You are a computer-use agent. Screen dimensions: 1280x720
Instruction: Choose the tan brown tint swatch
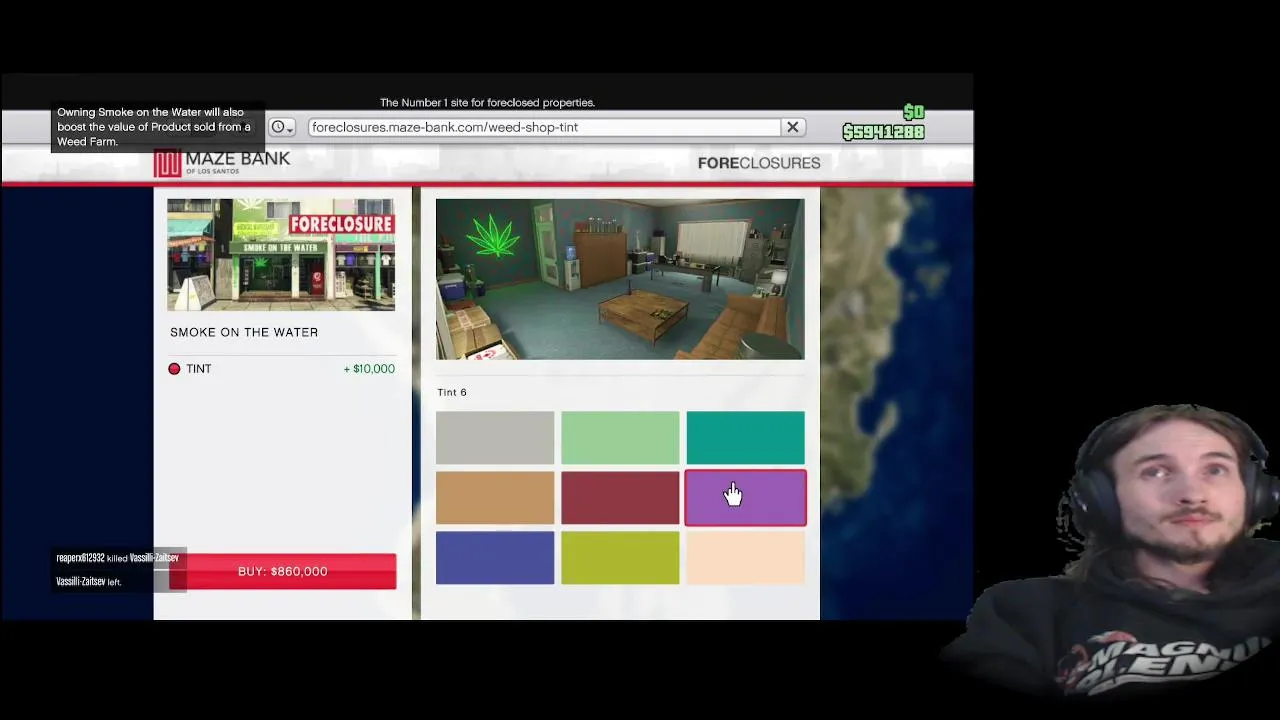(x=495, y=497)
